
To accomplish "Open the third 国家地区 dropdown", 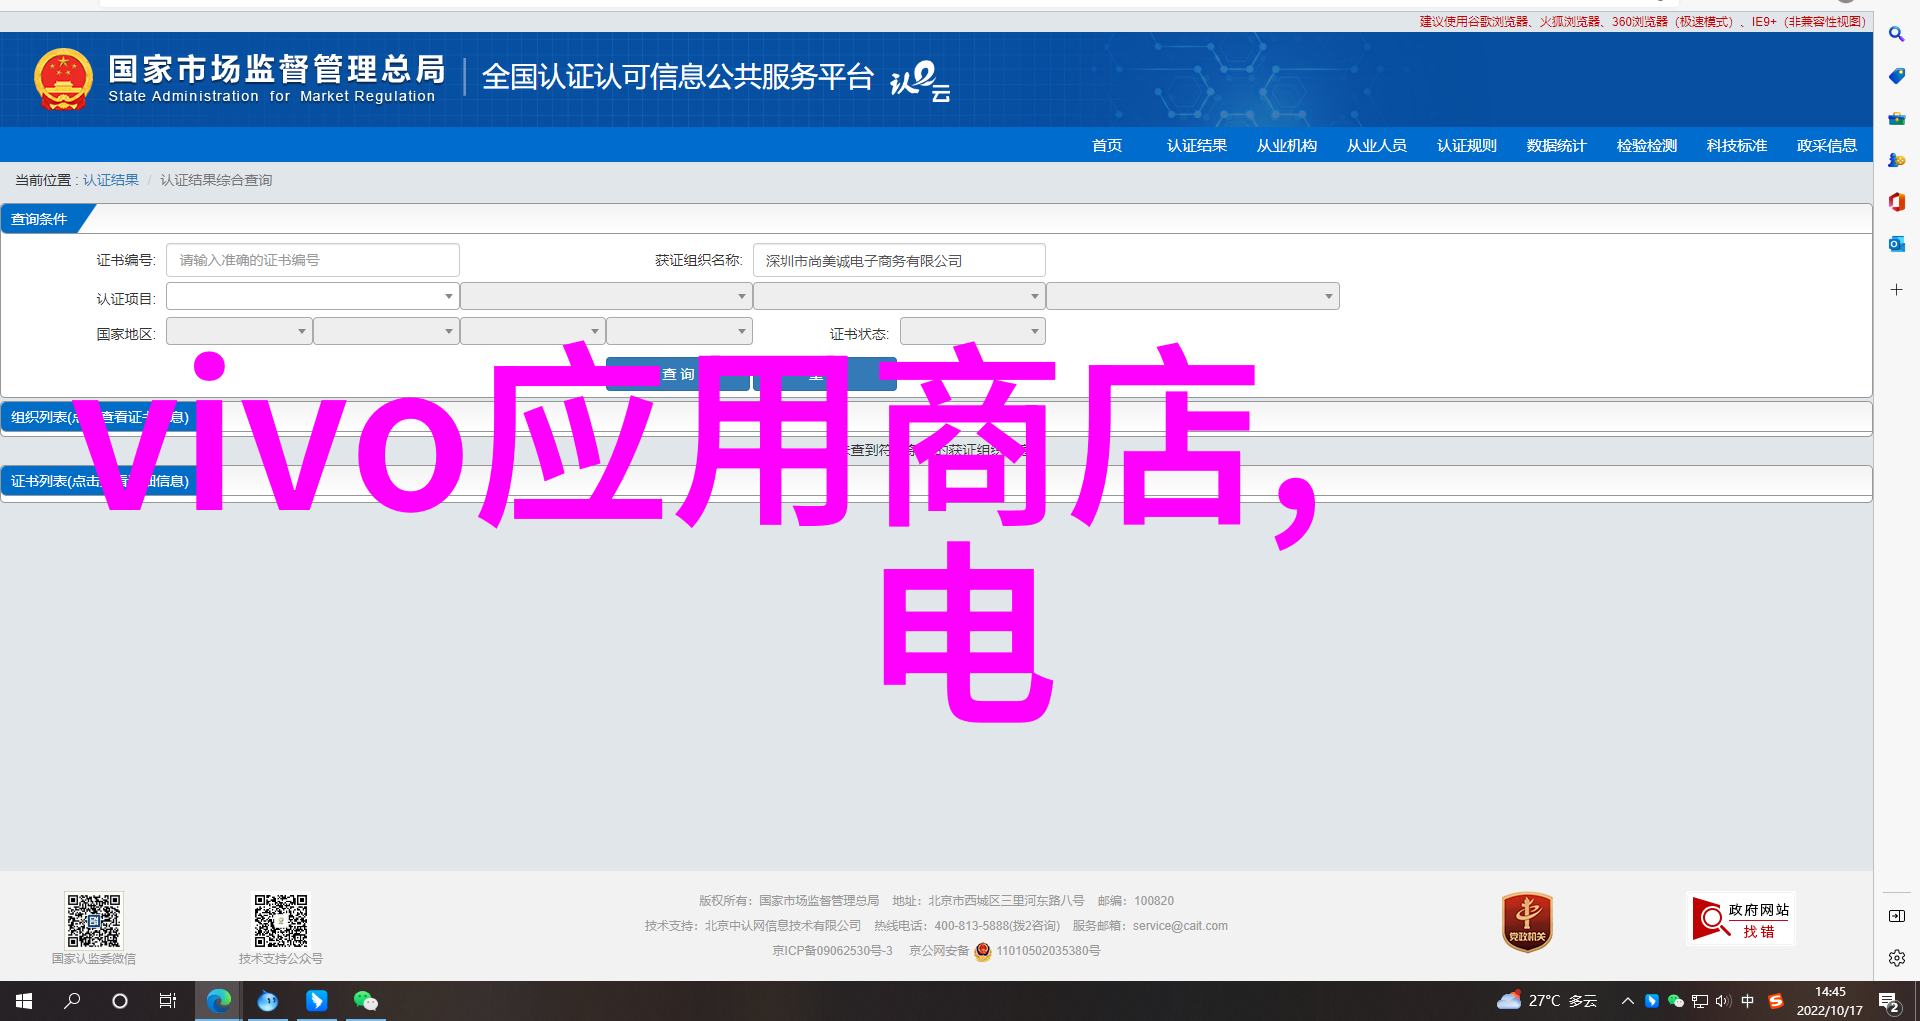I will coord(533,331).
